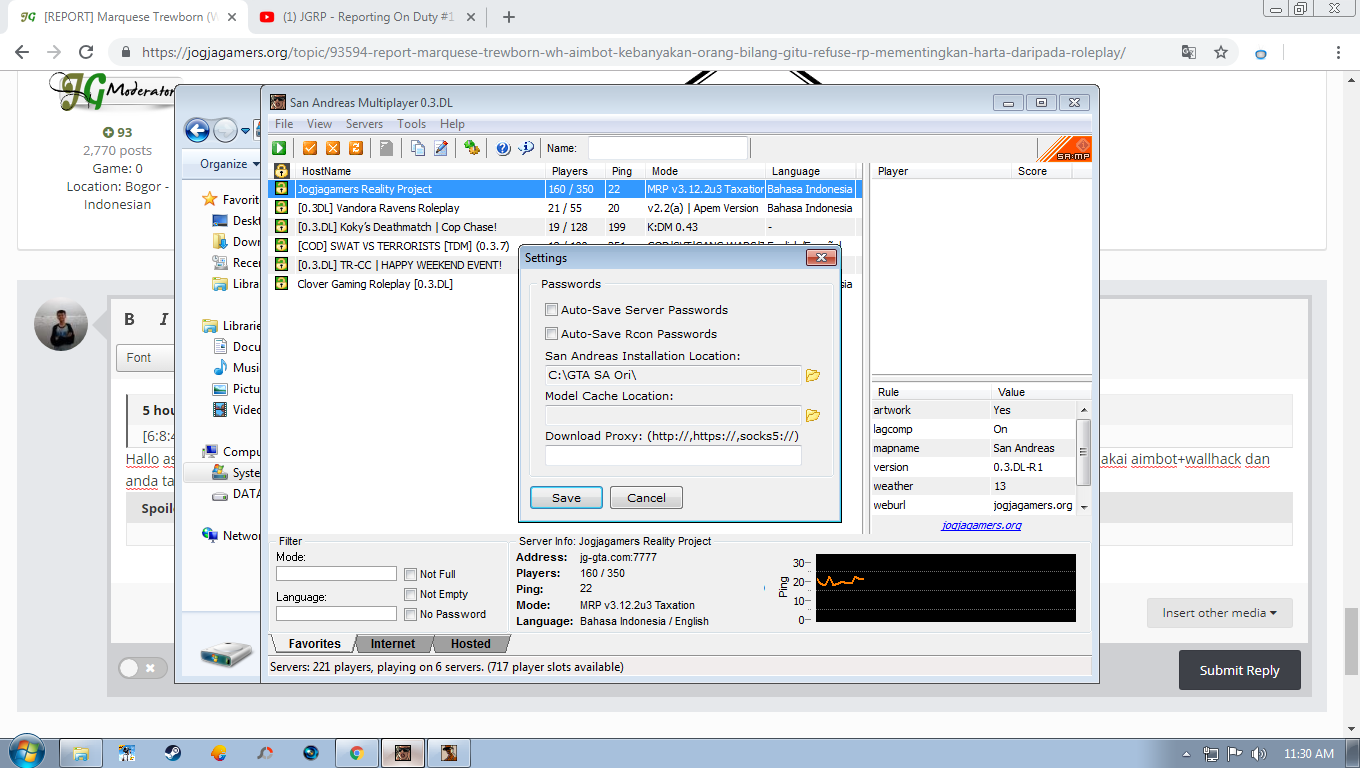Click the server properties pencil toolbar icon
This screenshot has width=1360, height=768.
pyautogui.click(x=441, y=148)
